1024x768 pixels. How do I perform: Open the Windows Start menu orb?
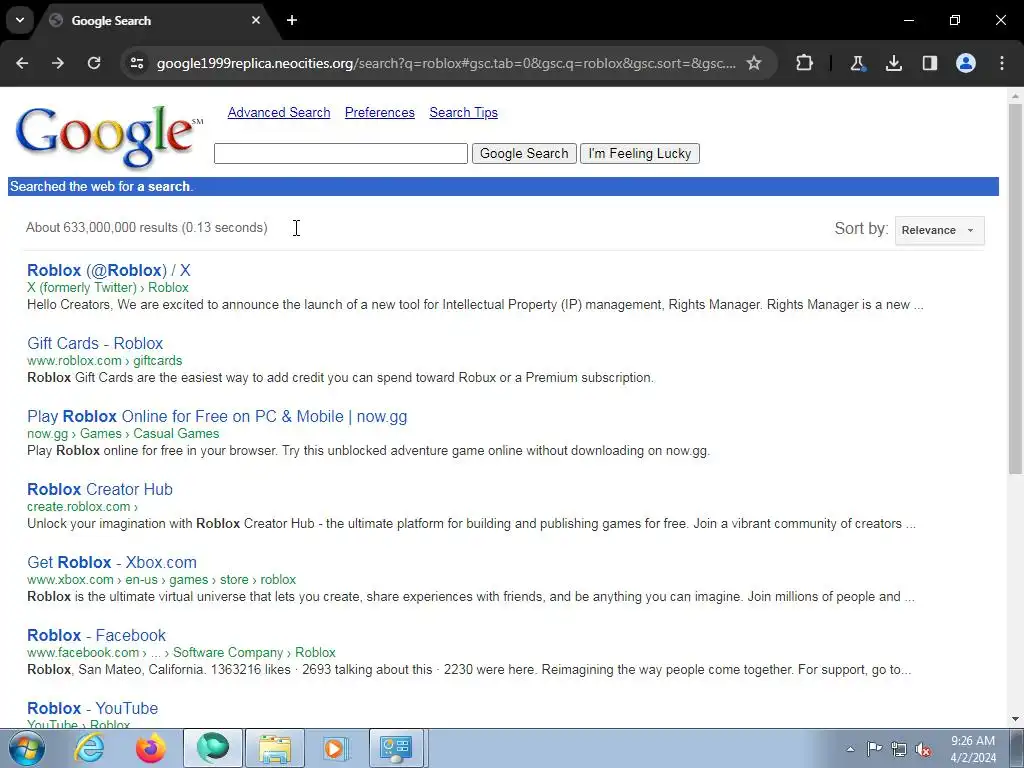27,748
